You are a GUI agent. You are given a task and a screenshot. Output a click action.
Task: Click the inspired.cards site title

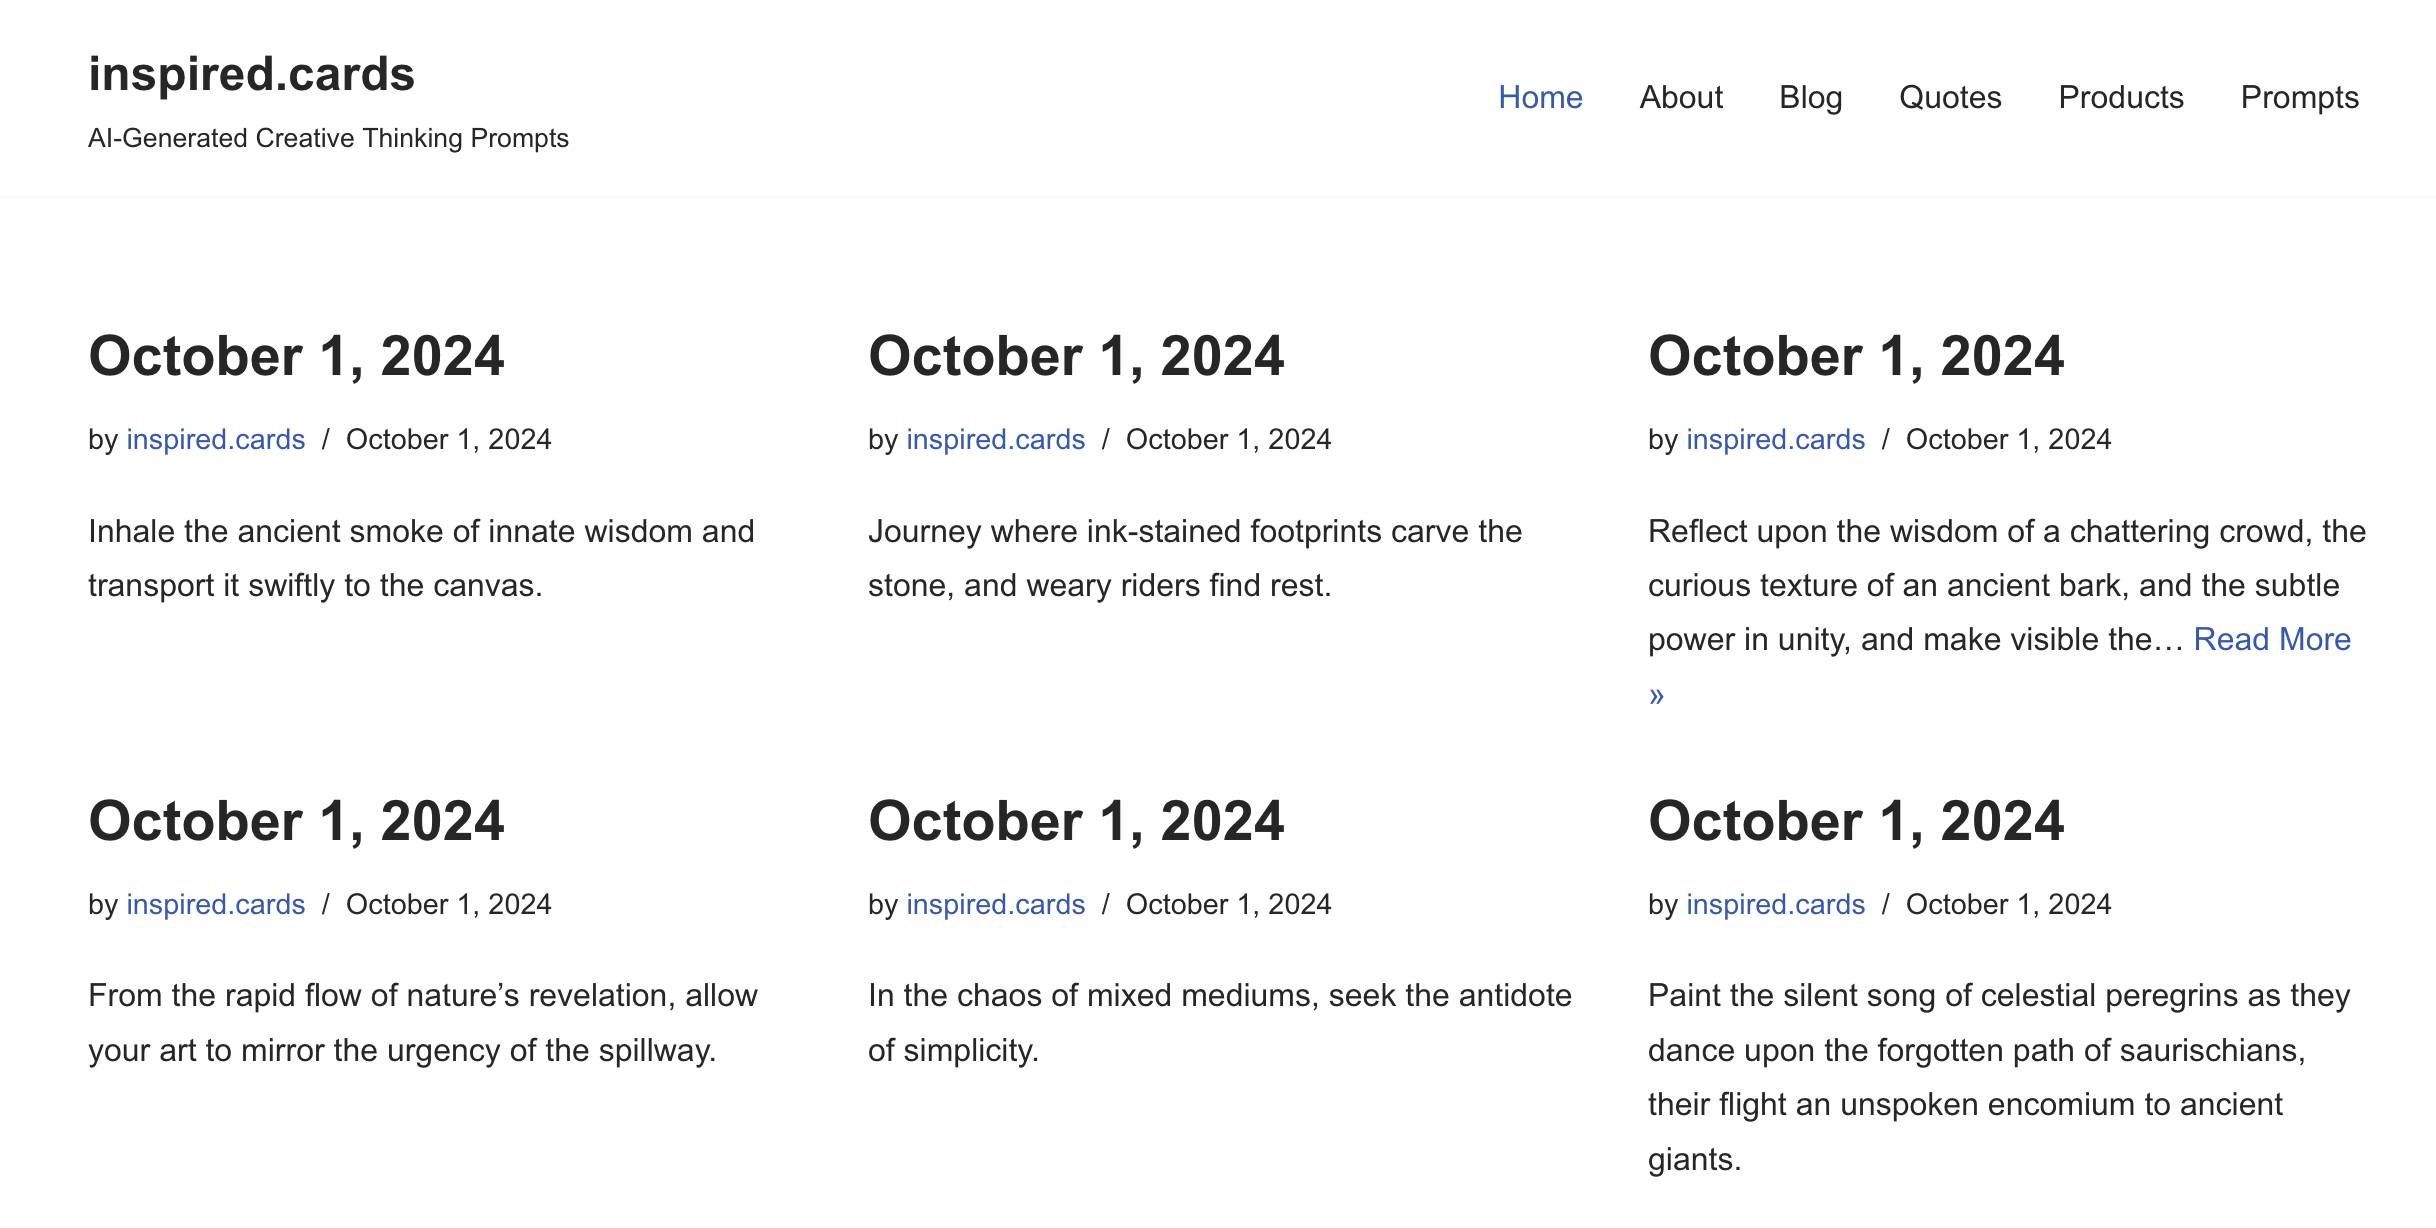point(251,74)
